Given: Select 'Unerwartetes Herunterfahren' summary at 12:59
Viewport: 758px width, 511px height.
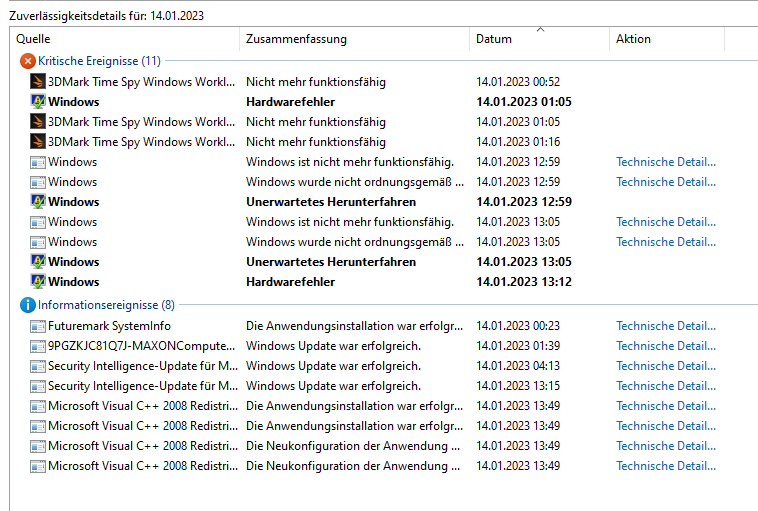Looking at the screenshot, I should [x=331, y=202].
